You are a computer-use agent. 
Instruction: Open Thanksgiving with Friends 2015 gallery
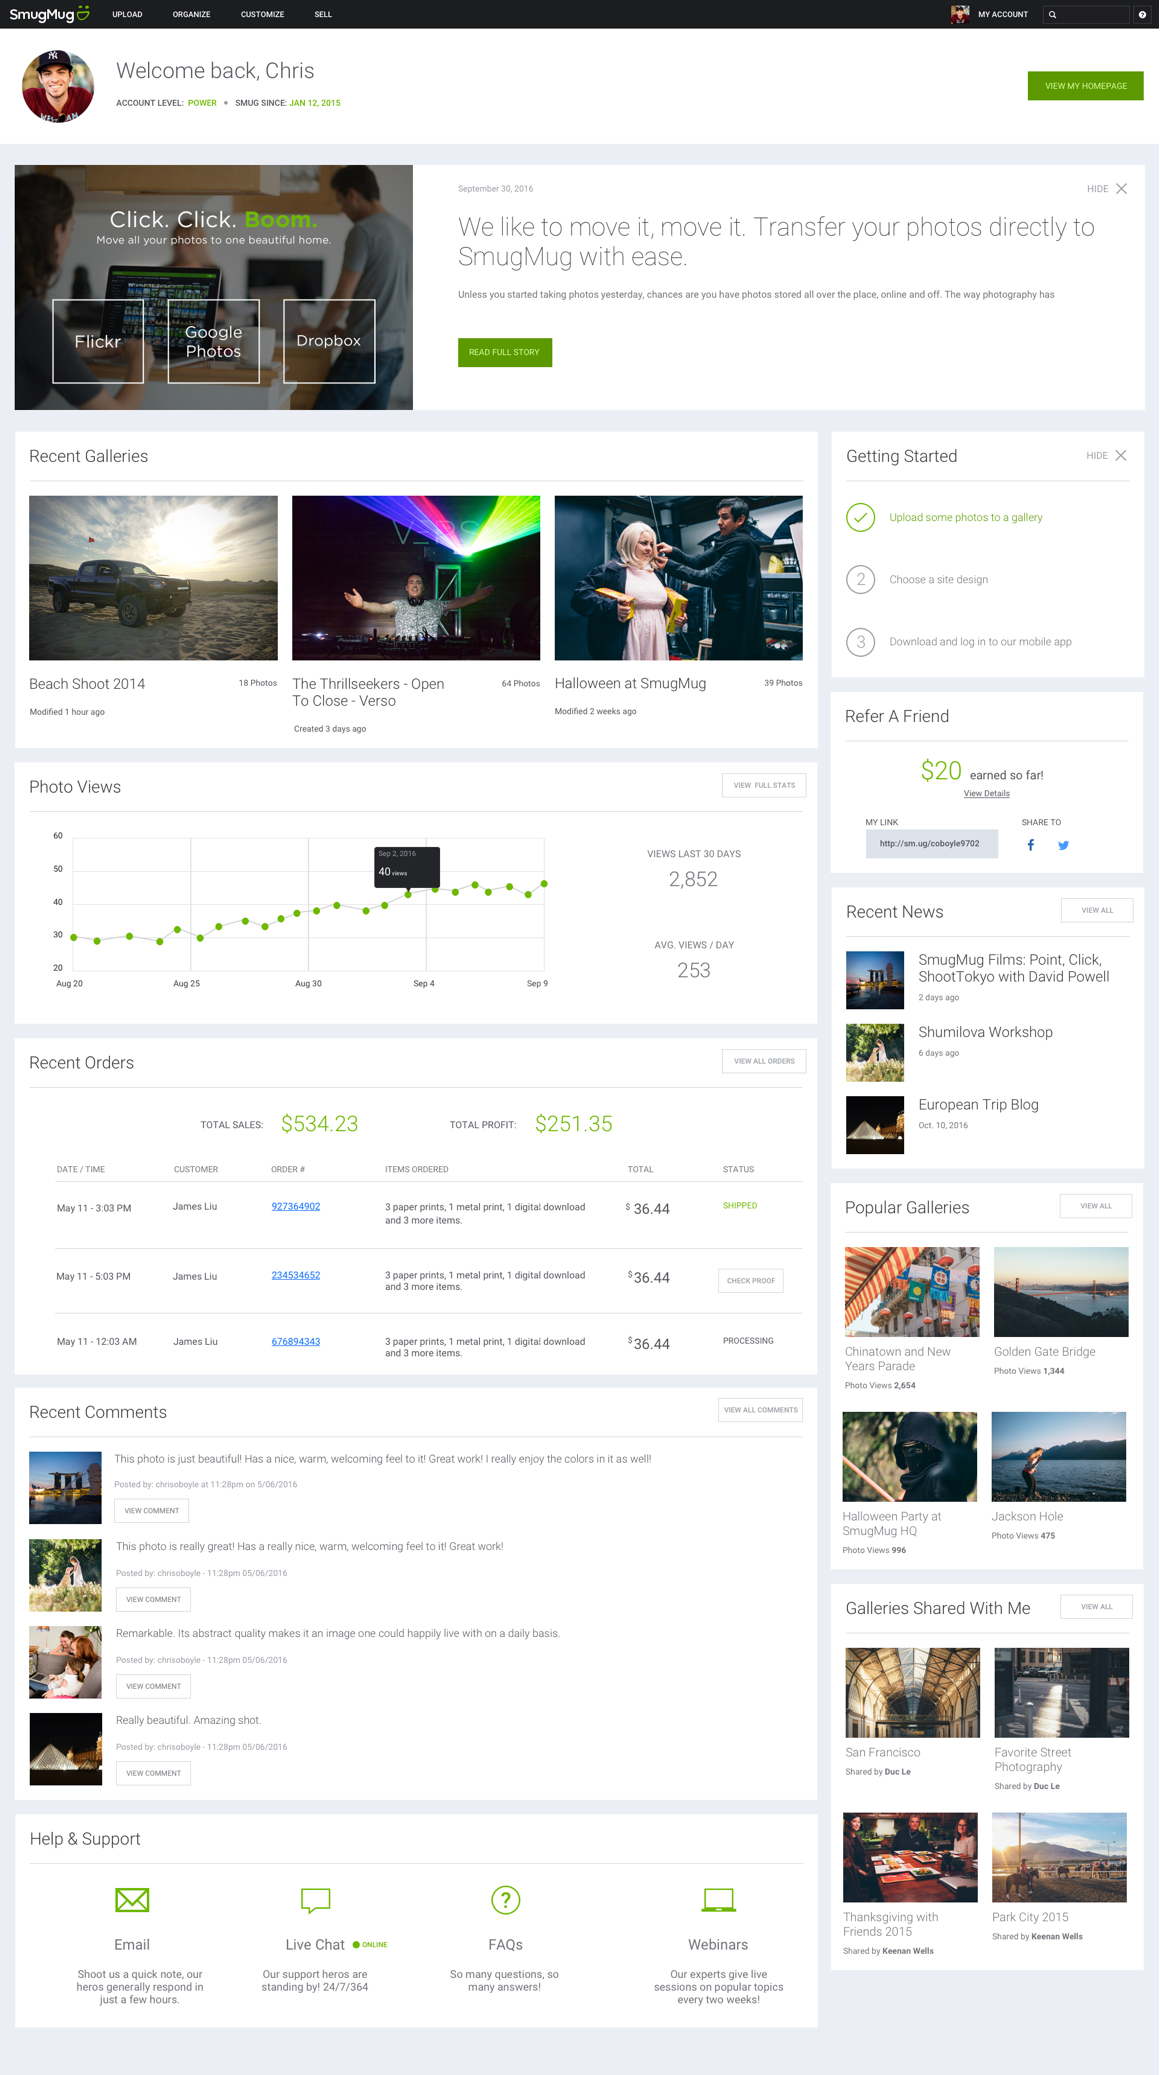(x=910, y=1857)
